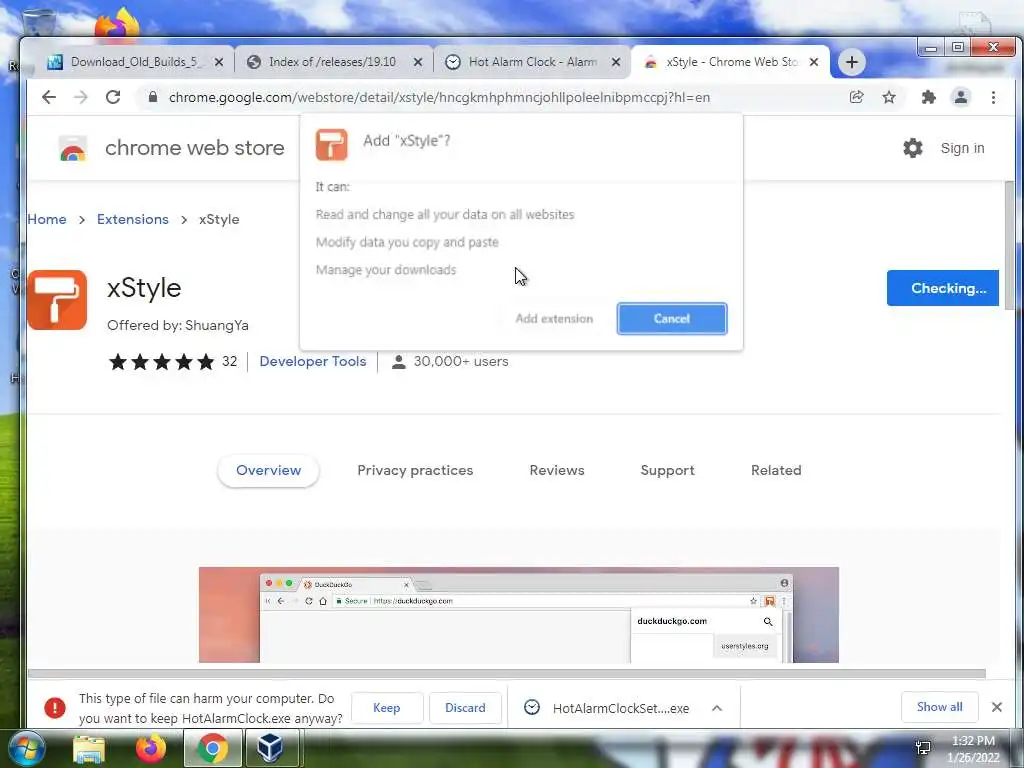
Task: Go to Extensions breadcrumb
Action: [133, 219]
